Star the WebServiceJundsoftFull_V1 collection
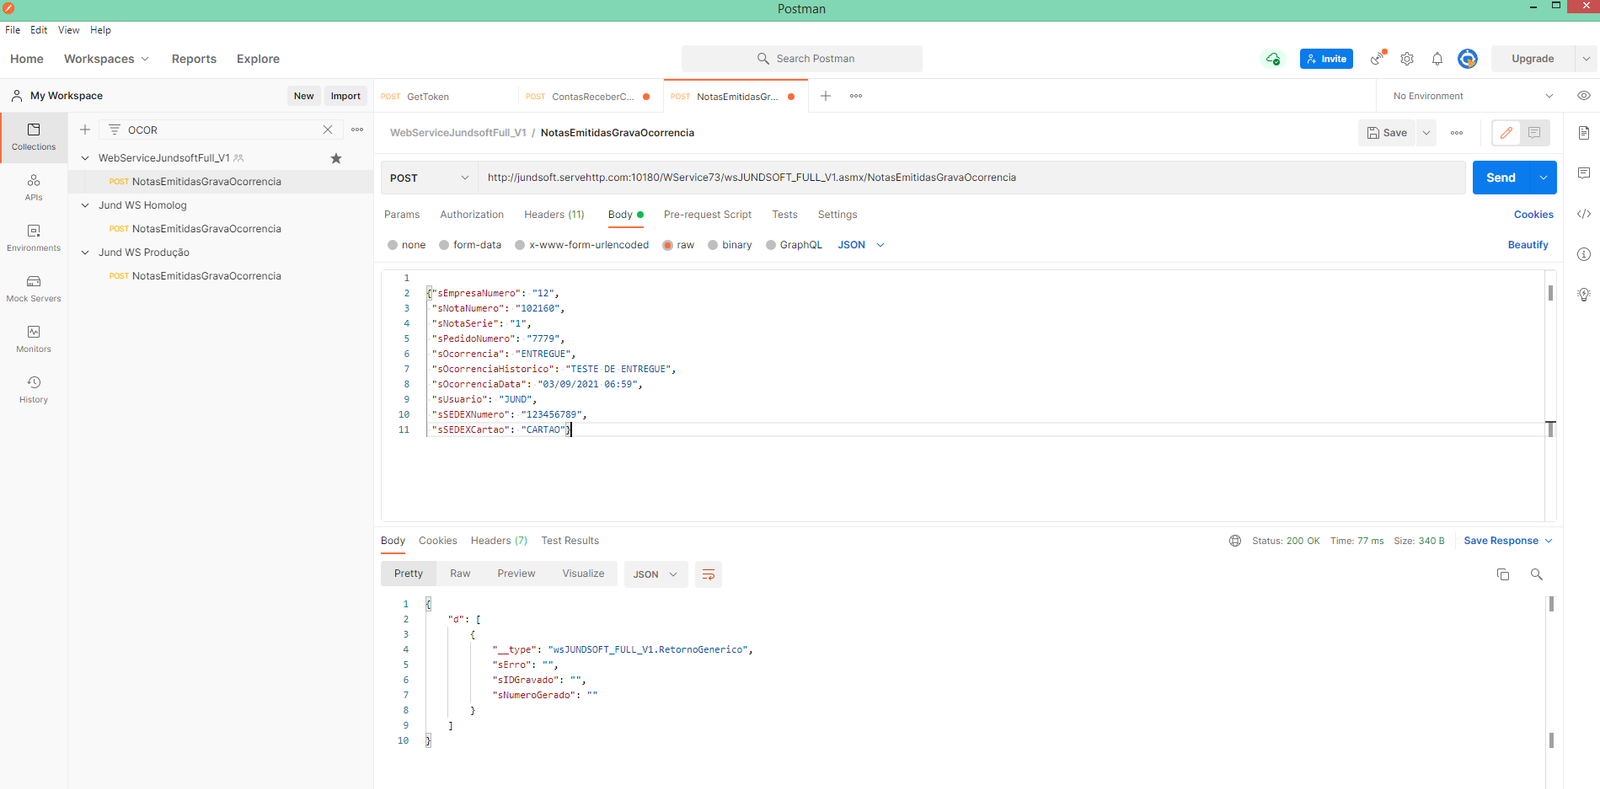The height and width of the screenshot is (789, 1600). [x=336, y=158]
